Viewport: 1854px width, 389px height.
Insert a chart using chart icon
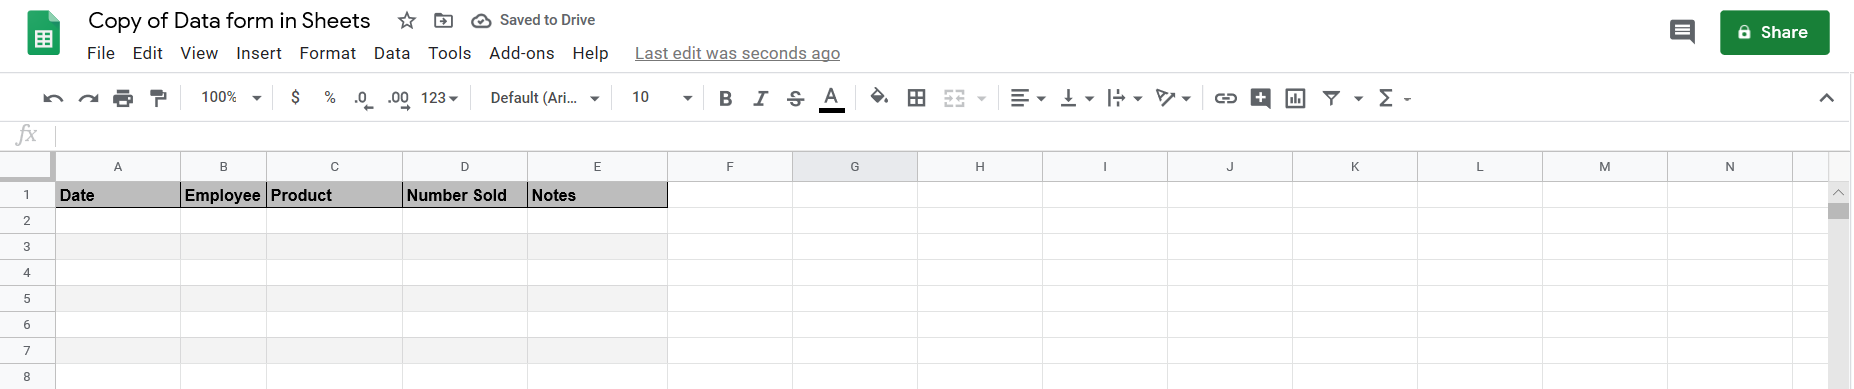pyautogui.click(x=1295, y=98)
